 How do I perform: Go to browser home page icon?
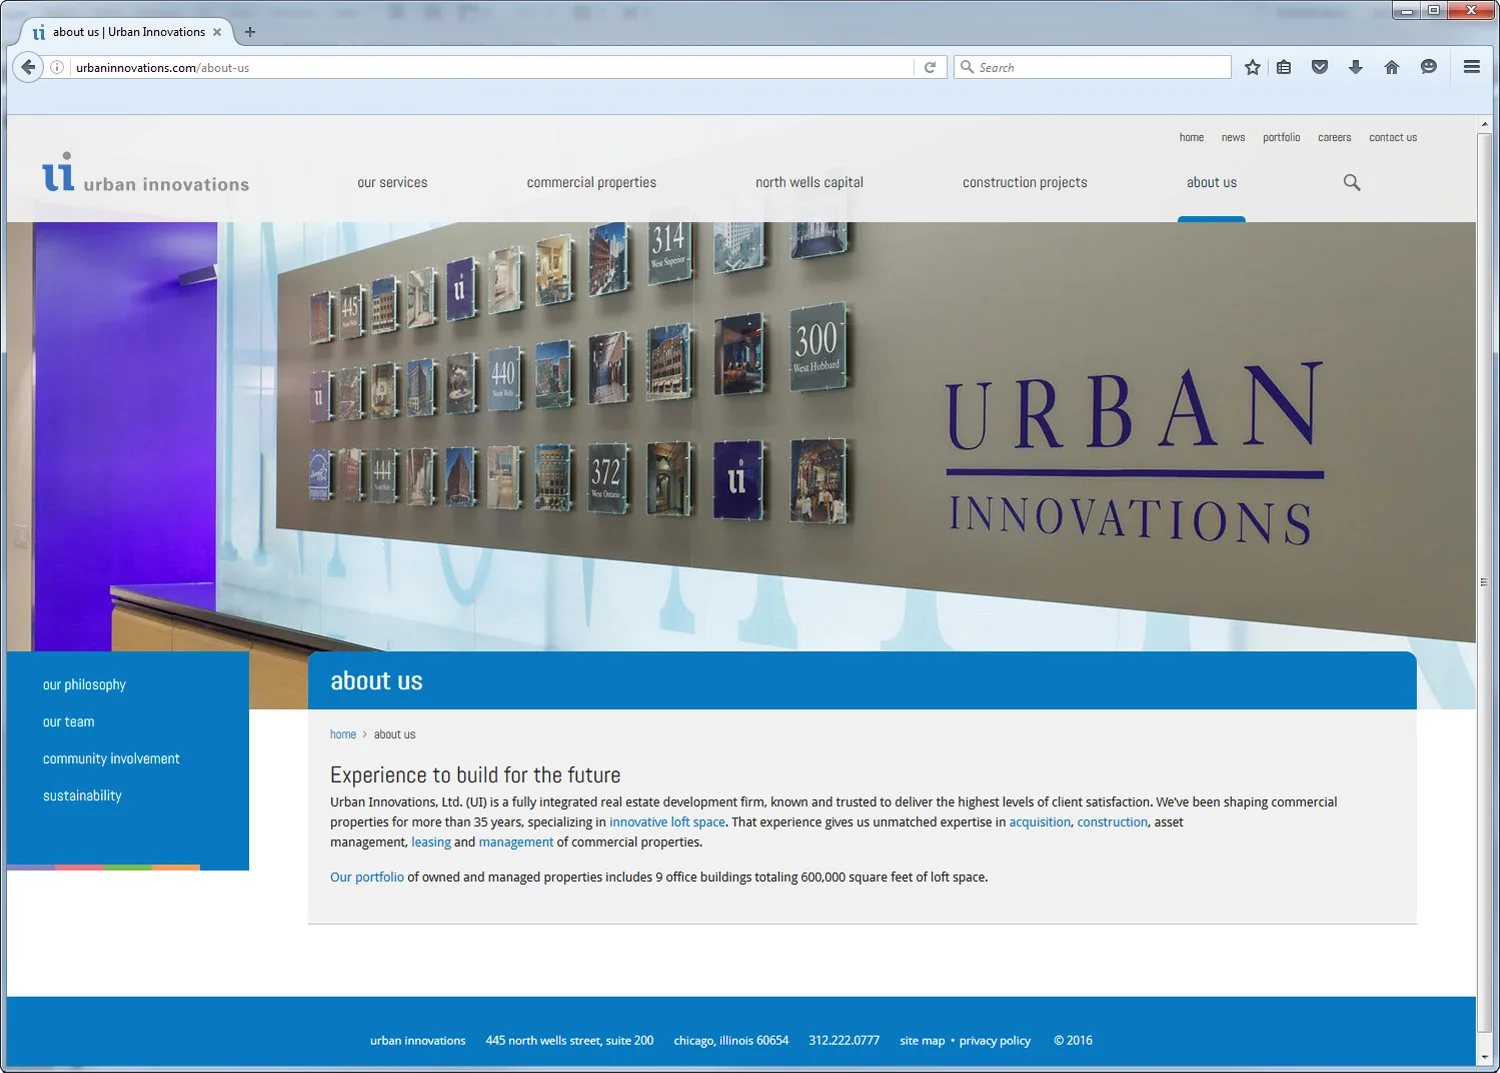pos(1392,67)
